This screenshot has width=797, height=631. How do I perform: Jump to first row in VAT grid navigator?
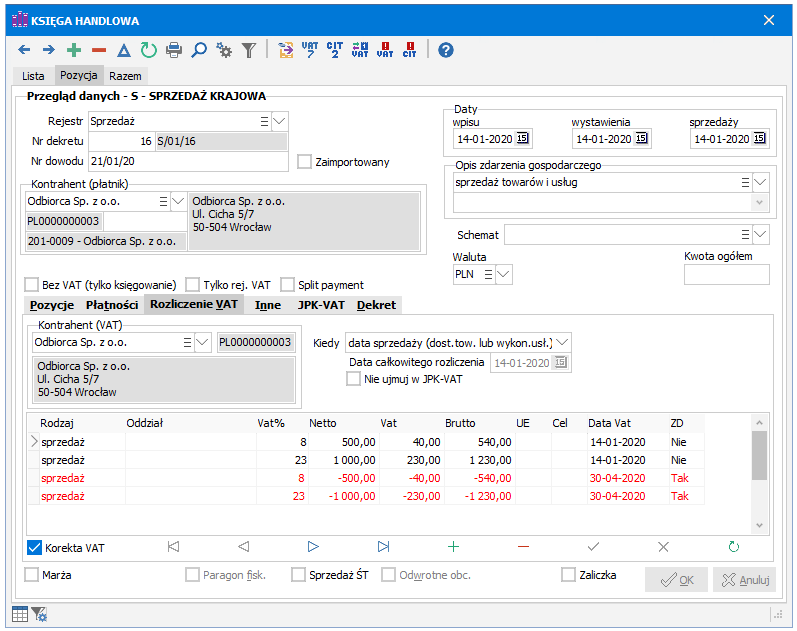(x=173, y=547)
